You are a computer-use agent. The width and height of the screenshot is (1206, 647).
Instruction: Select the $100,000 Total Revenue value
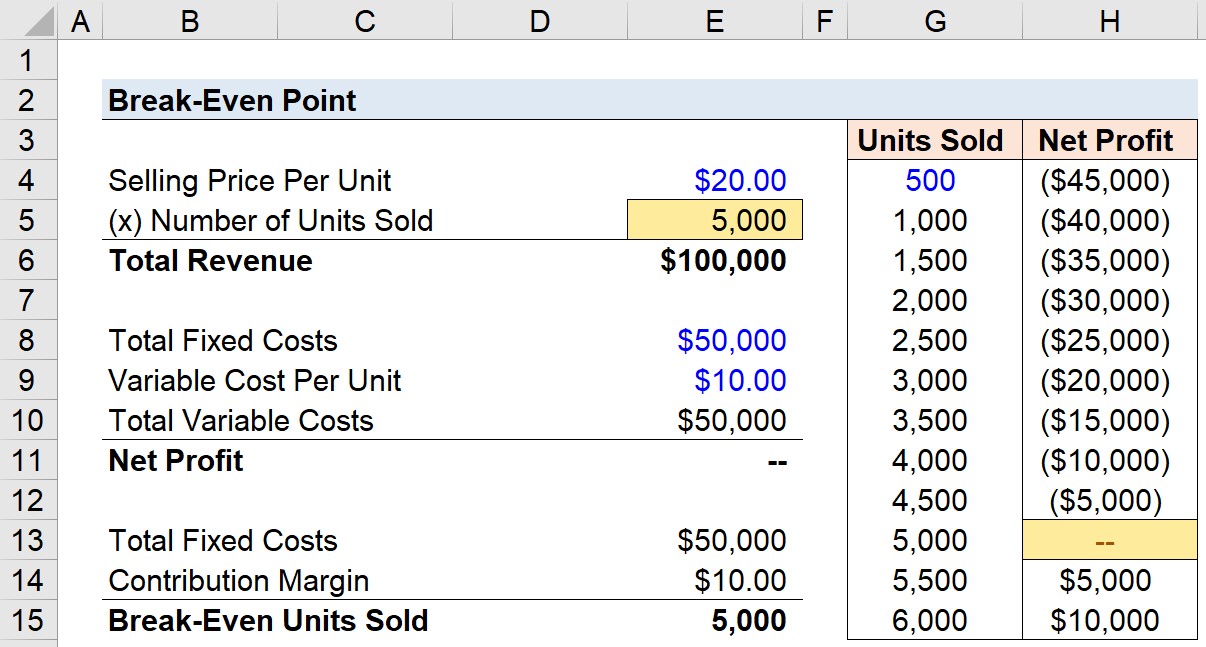click(x=724, y=260)
